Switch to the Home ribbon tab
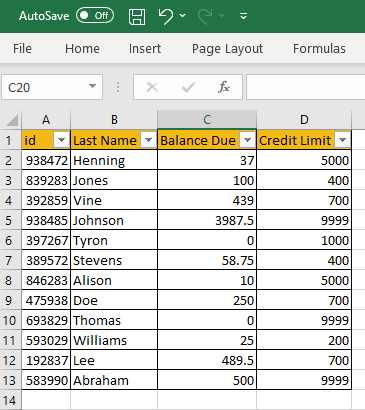 coord(82,49)
